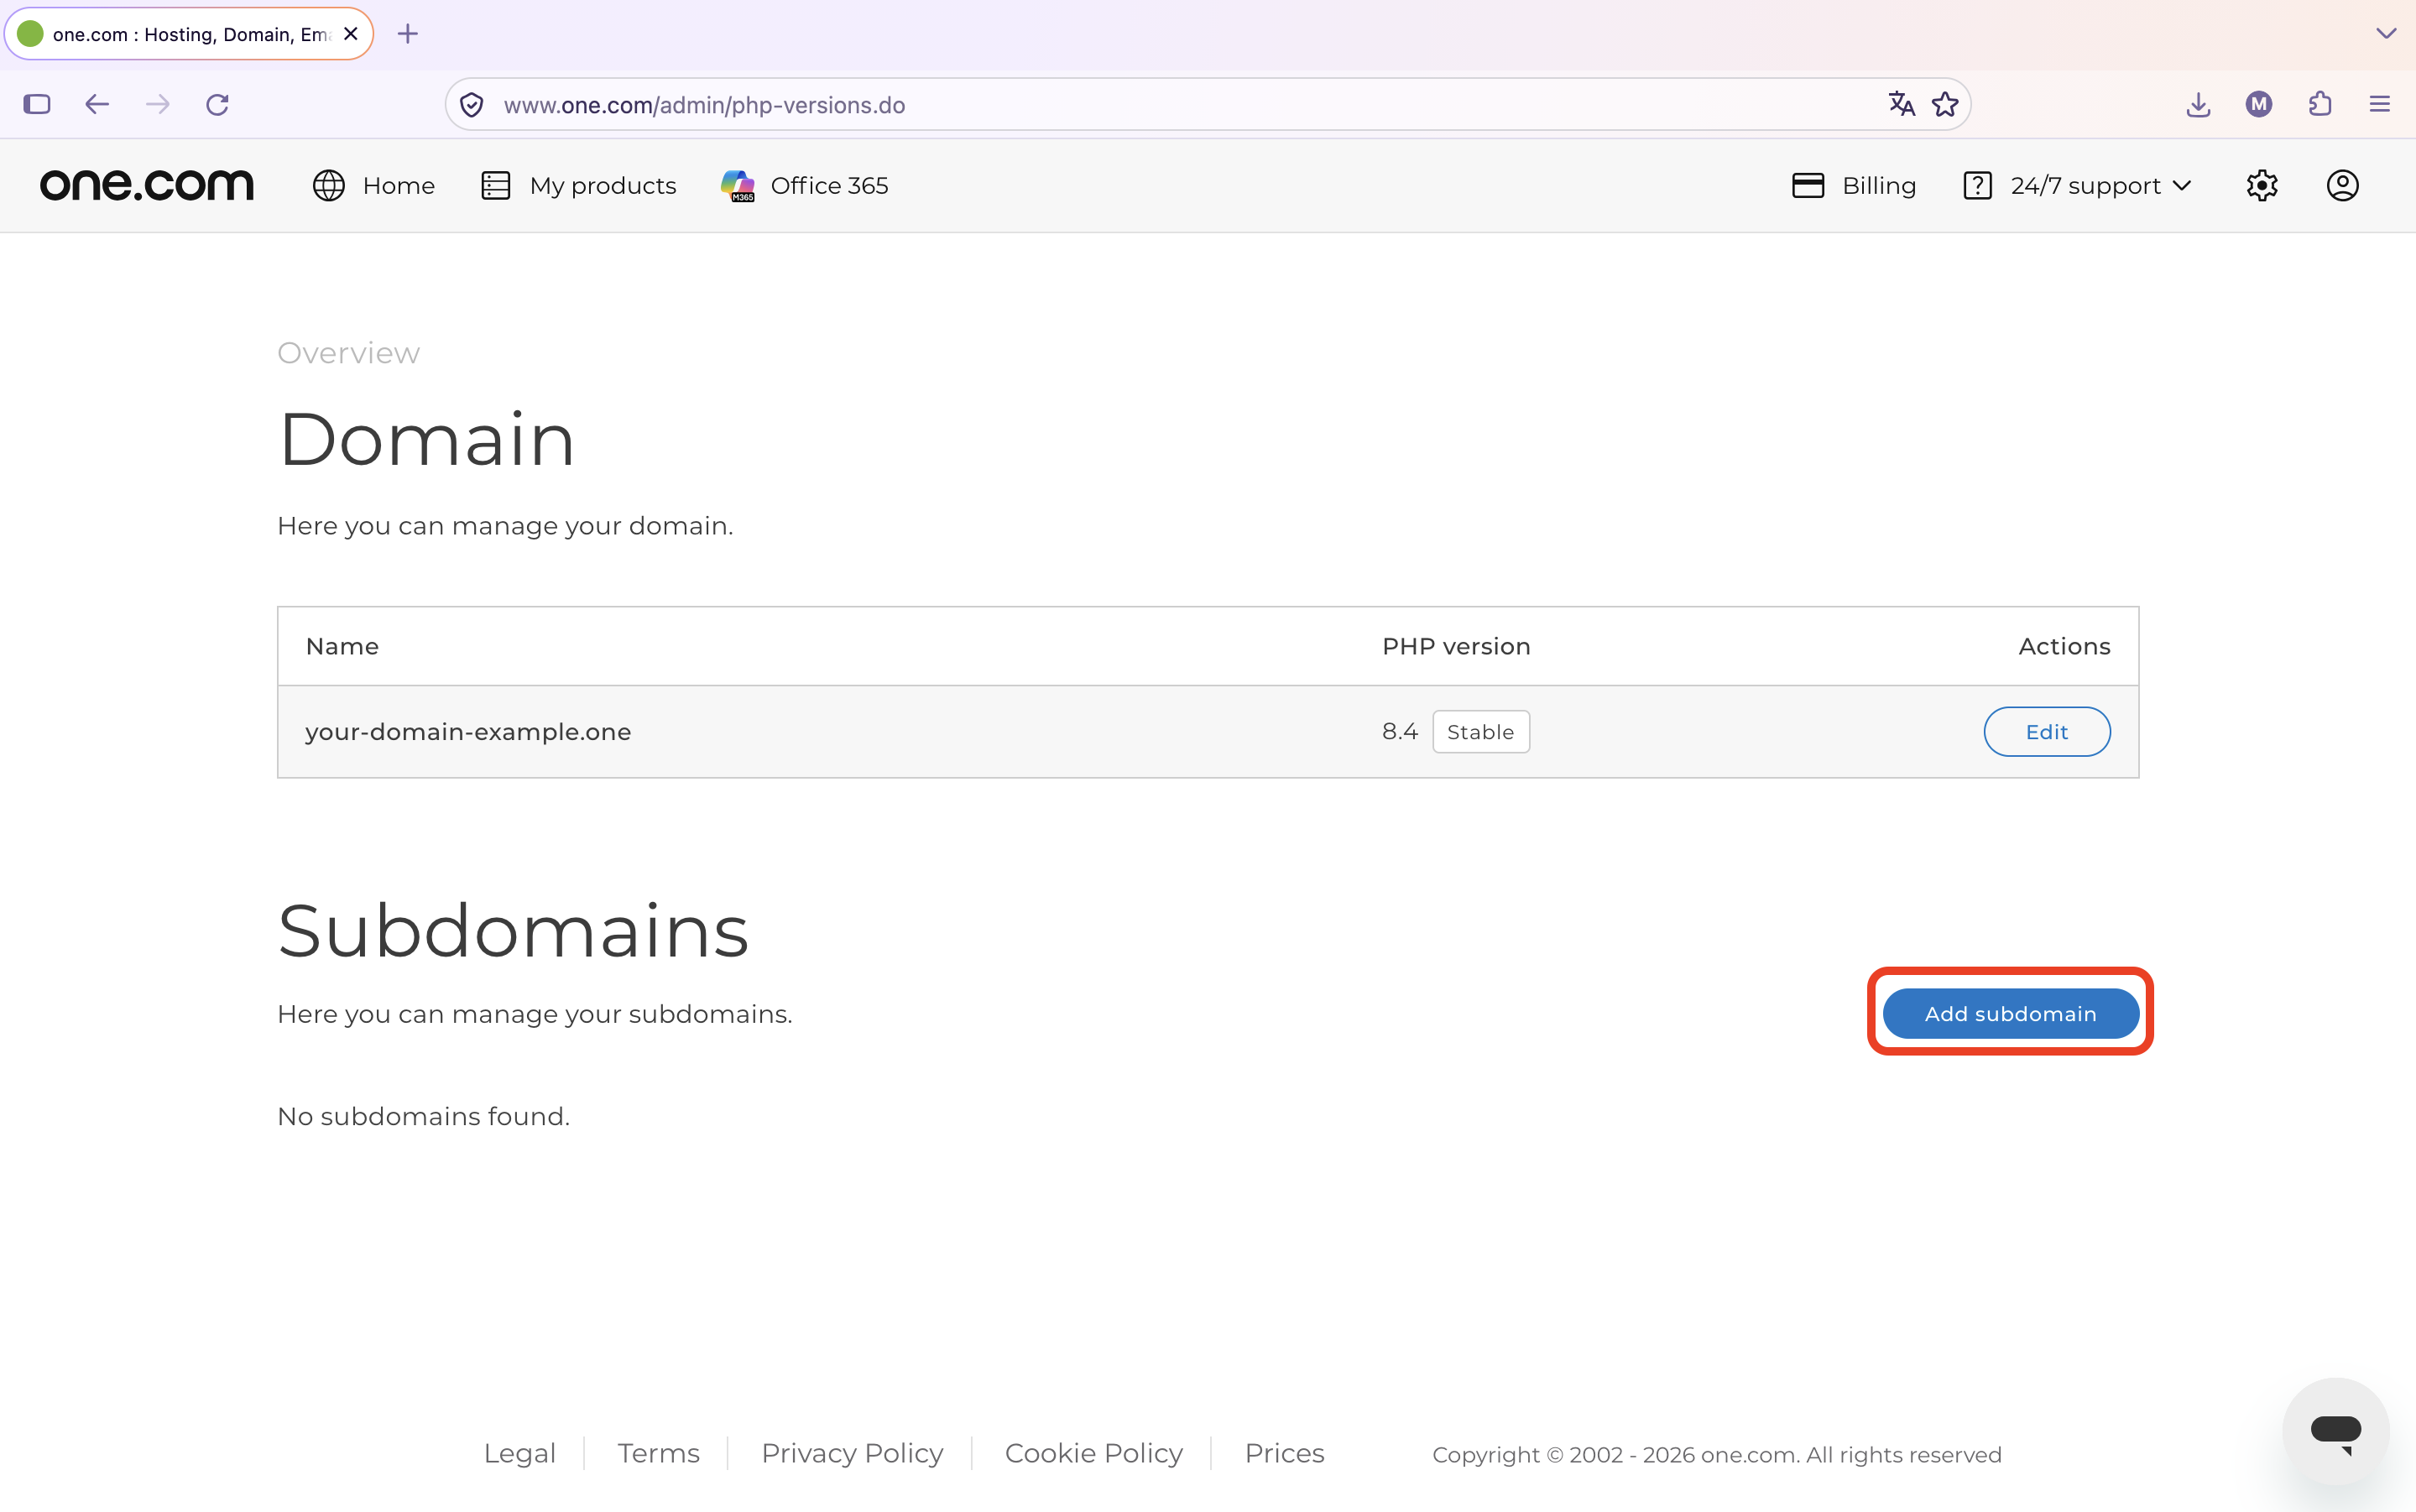Close the one.com tab

[351, 34]
